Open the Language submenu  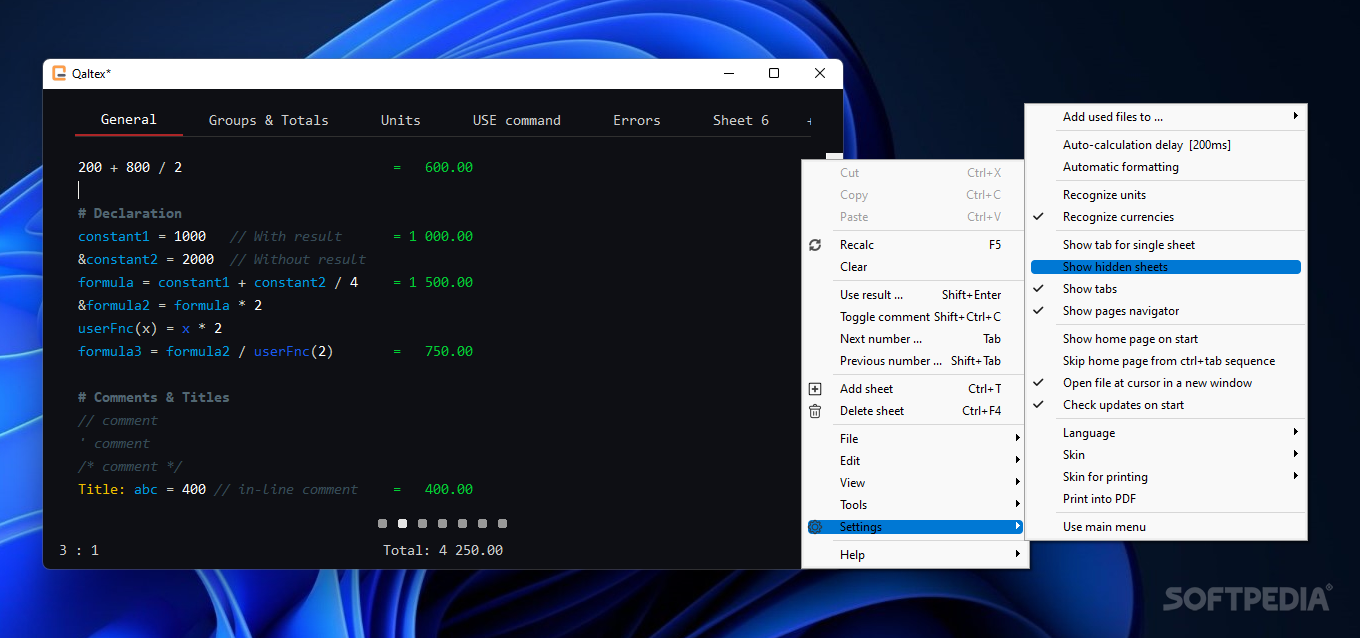1166,433
